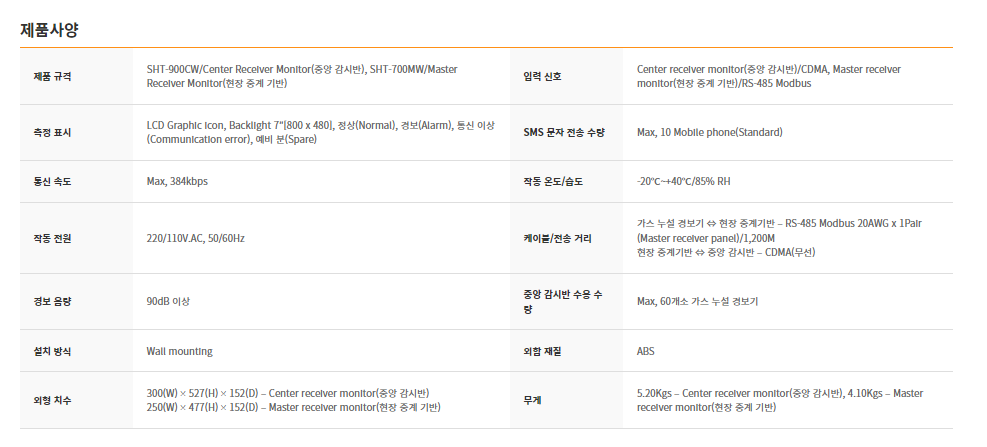Select the 작동 온도/습도 label
Image resolution: width=987 pixels, height=447 pixels.
pos(553,181)
